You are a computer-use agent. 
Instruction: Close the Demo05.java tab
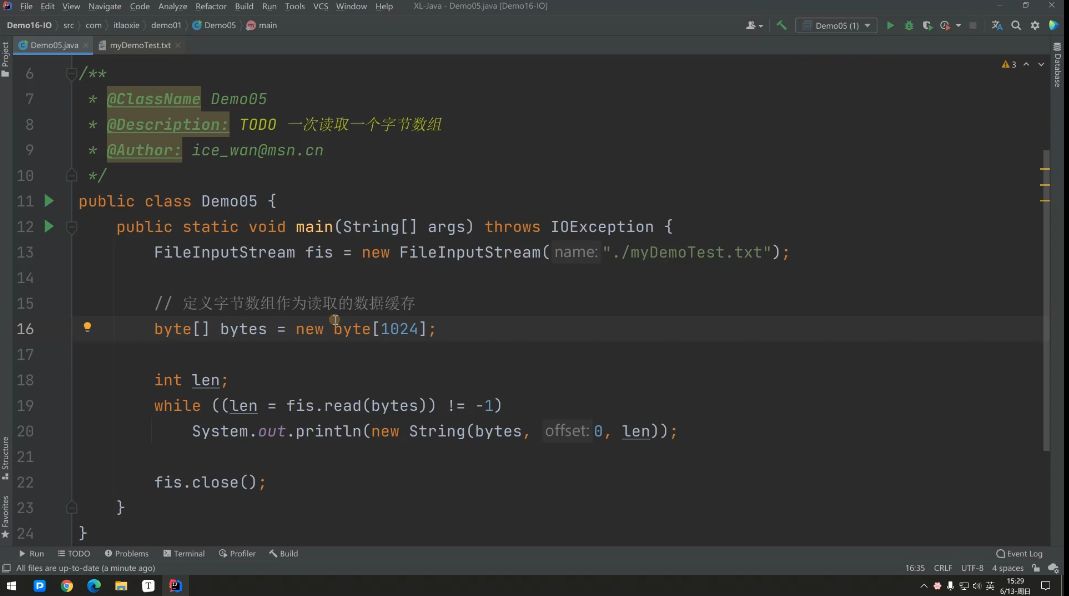(86, 45)
